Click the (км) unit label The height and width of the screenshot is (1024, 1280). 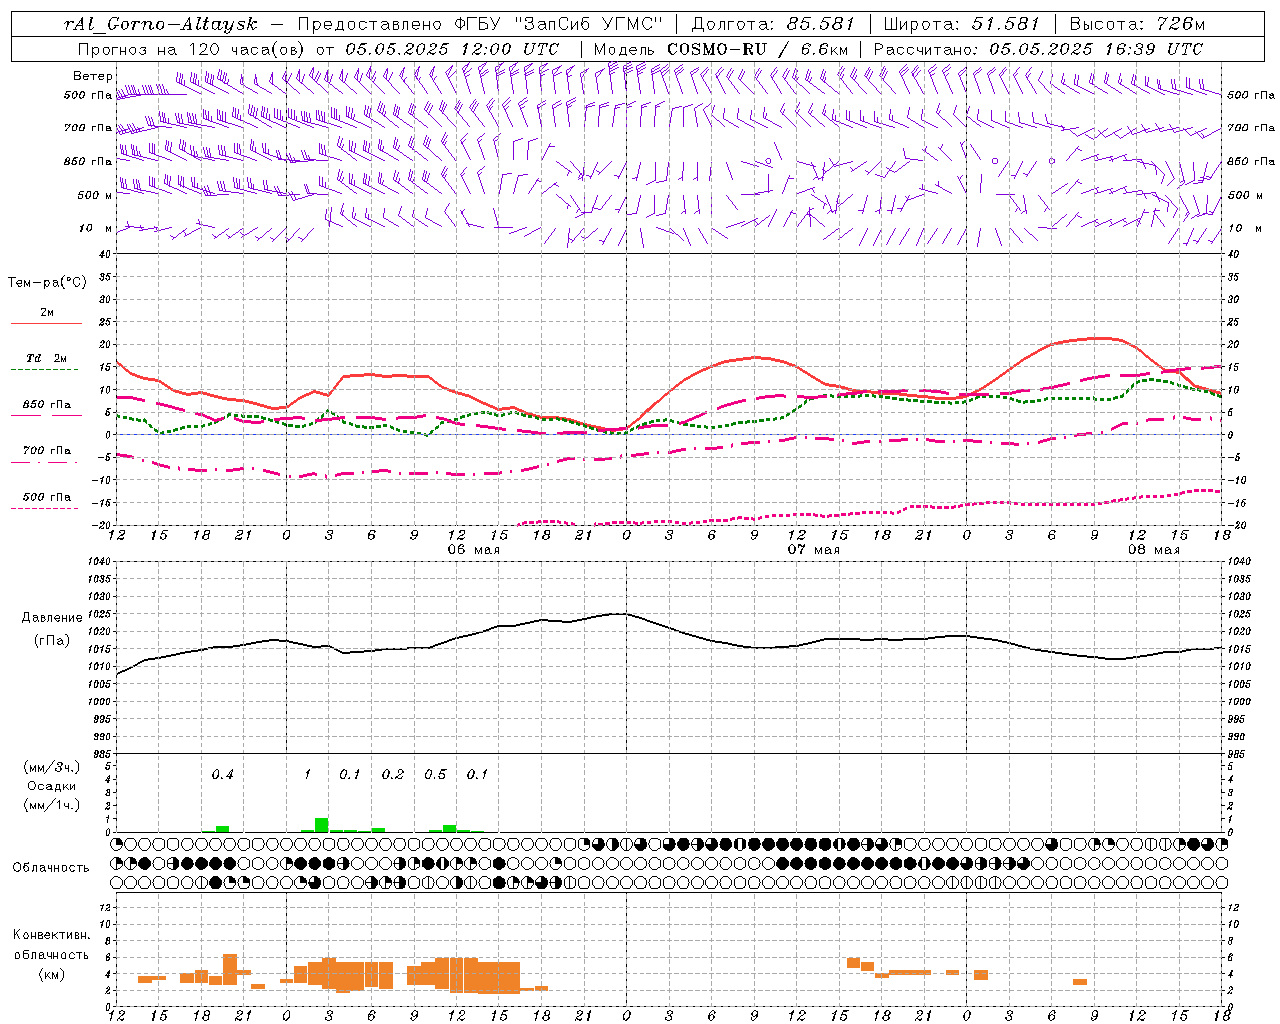tap(52, 974)
